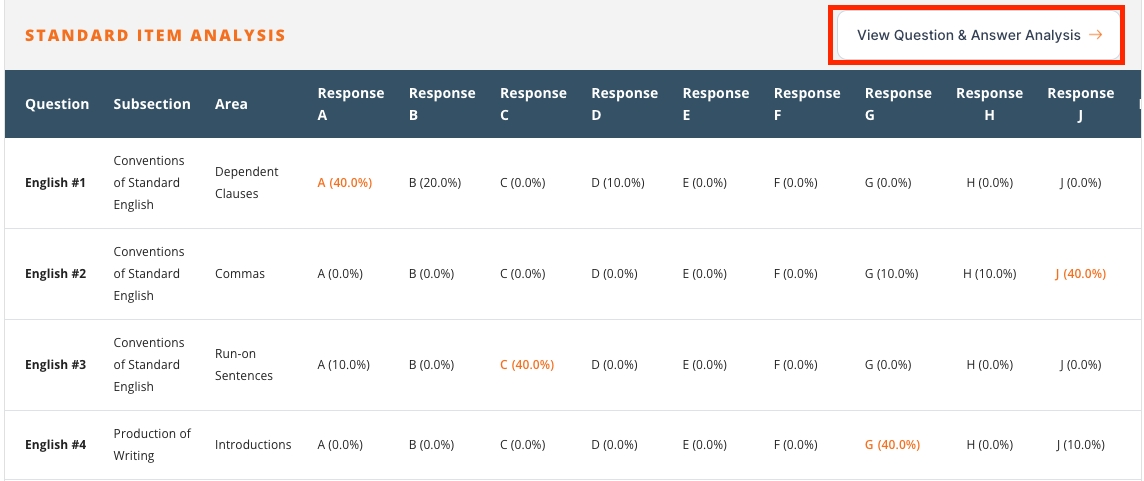Click the Dependent Clauses area cell

click(x=246, y=183)
